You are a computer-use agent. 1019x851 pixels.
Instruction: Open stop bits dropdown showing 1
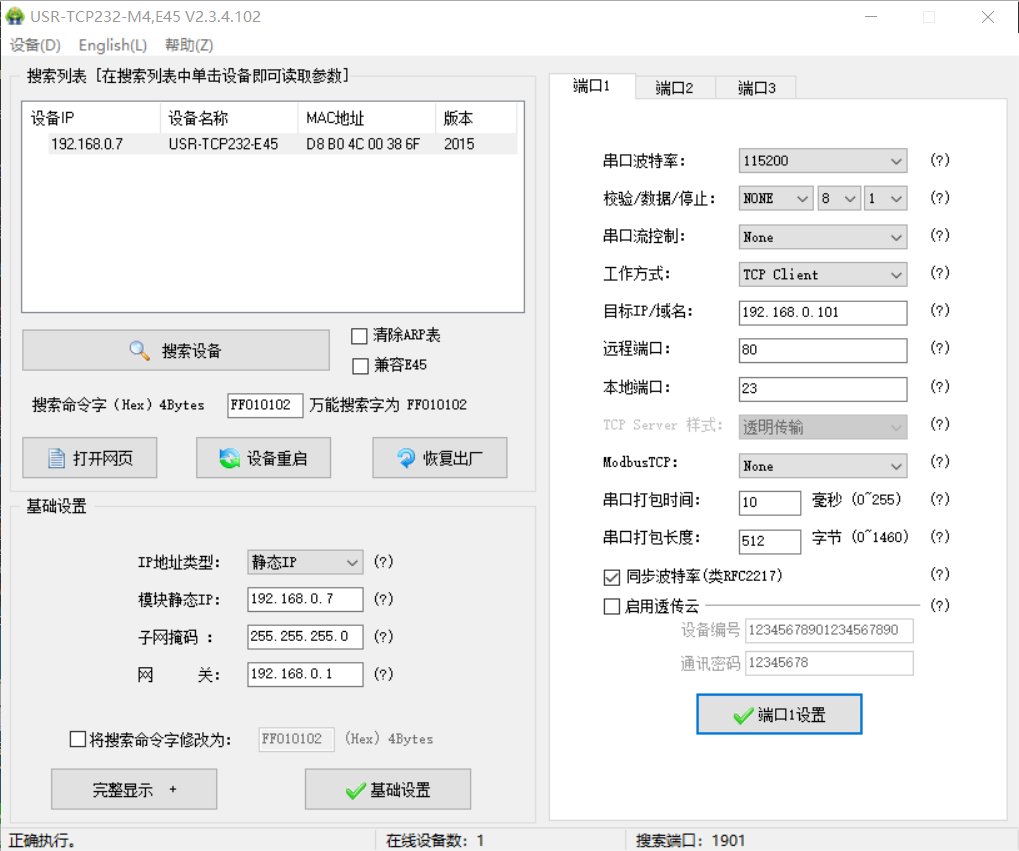pos(886,198)
